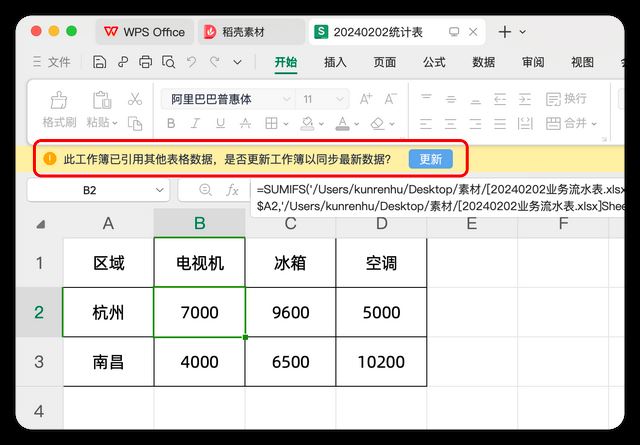Click Wrap Text (换行) button
This screenshot has width=640, height=445.
(x=567, y=99)
